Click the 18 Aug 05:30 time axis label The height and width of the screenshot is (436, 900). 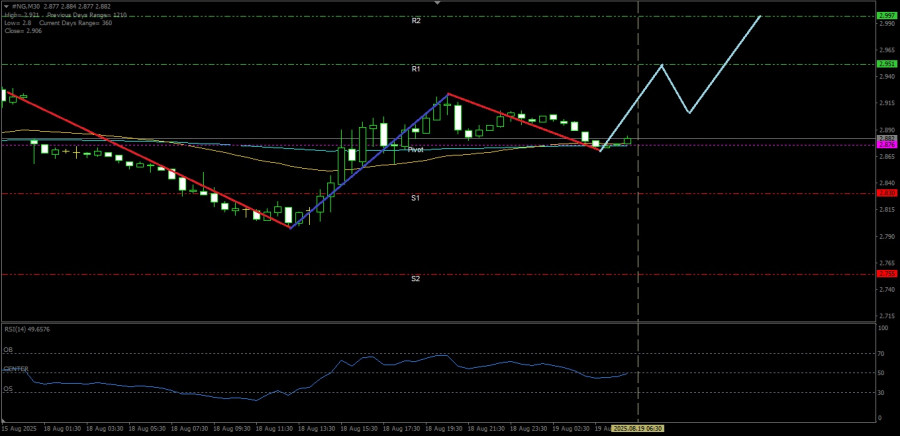pyautogui.click(x=147, y=429)
